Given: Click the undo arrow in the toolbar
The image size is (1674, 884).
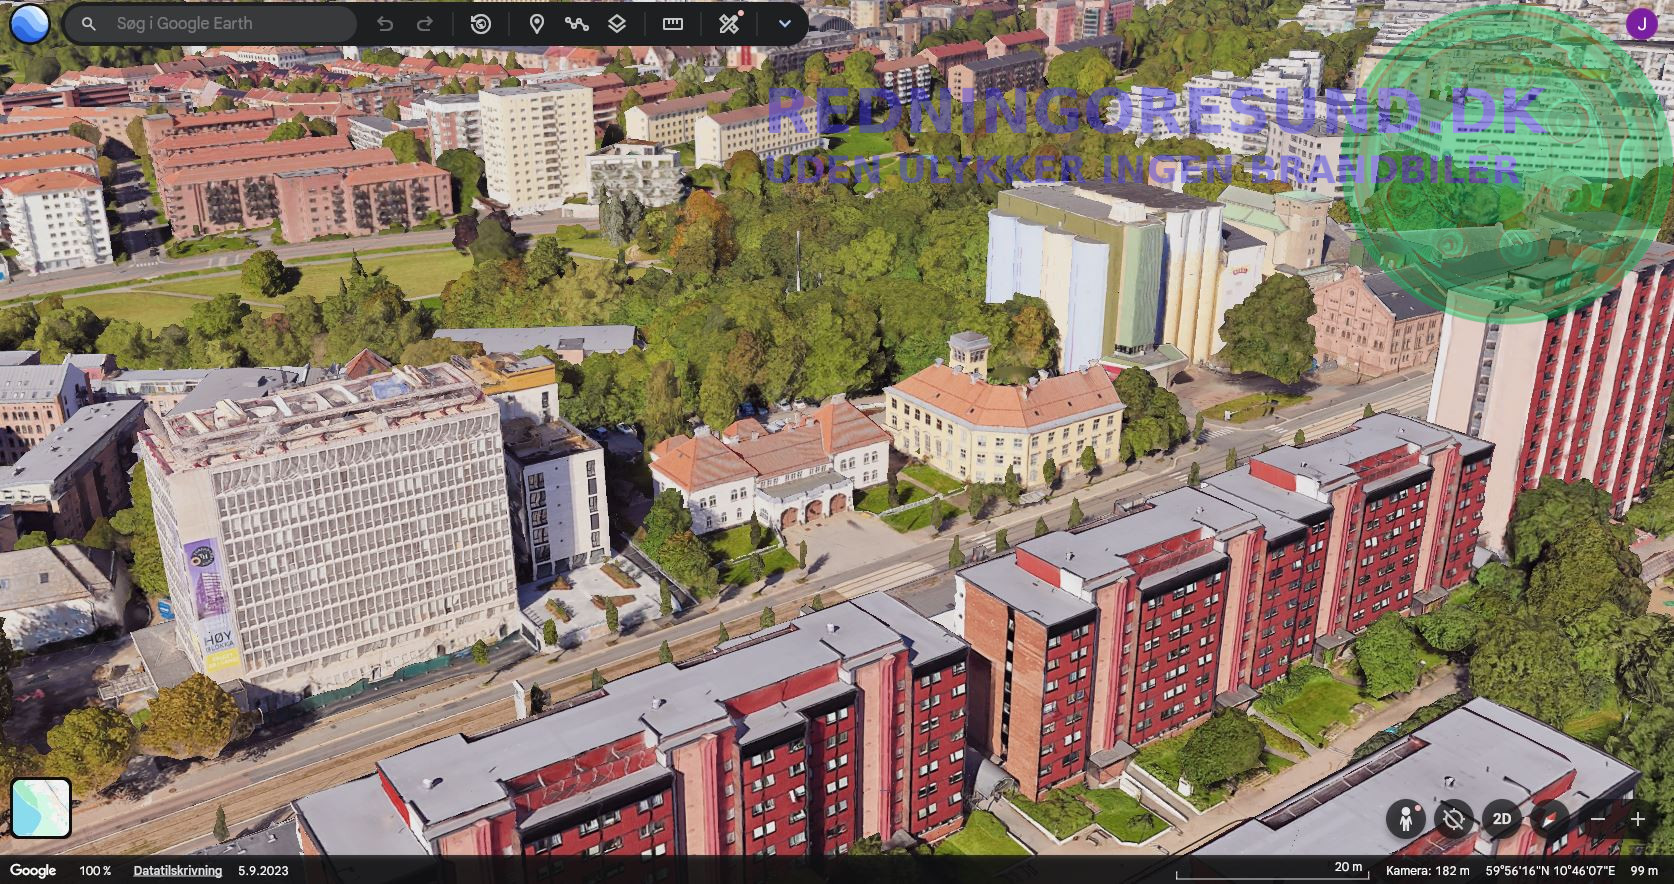Looking at the screenshot, I should click(385, 24).
